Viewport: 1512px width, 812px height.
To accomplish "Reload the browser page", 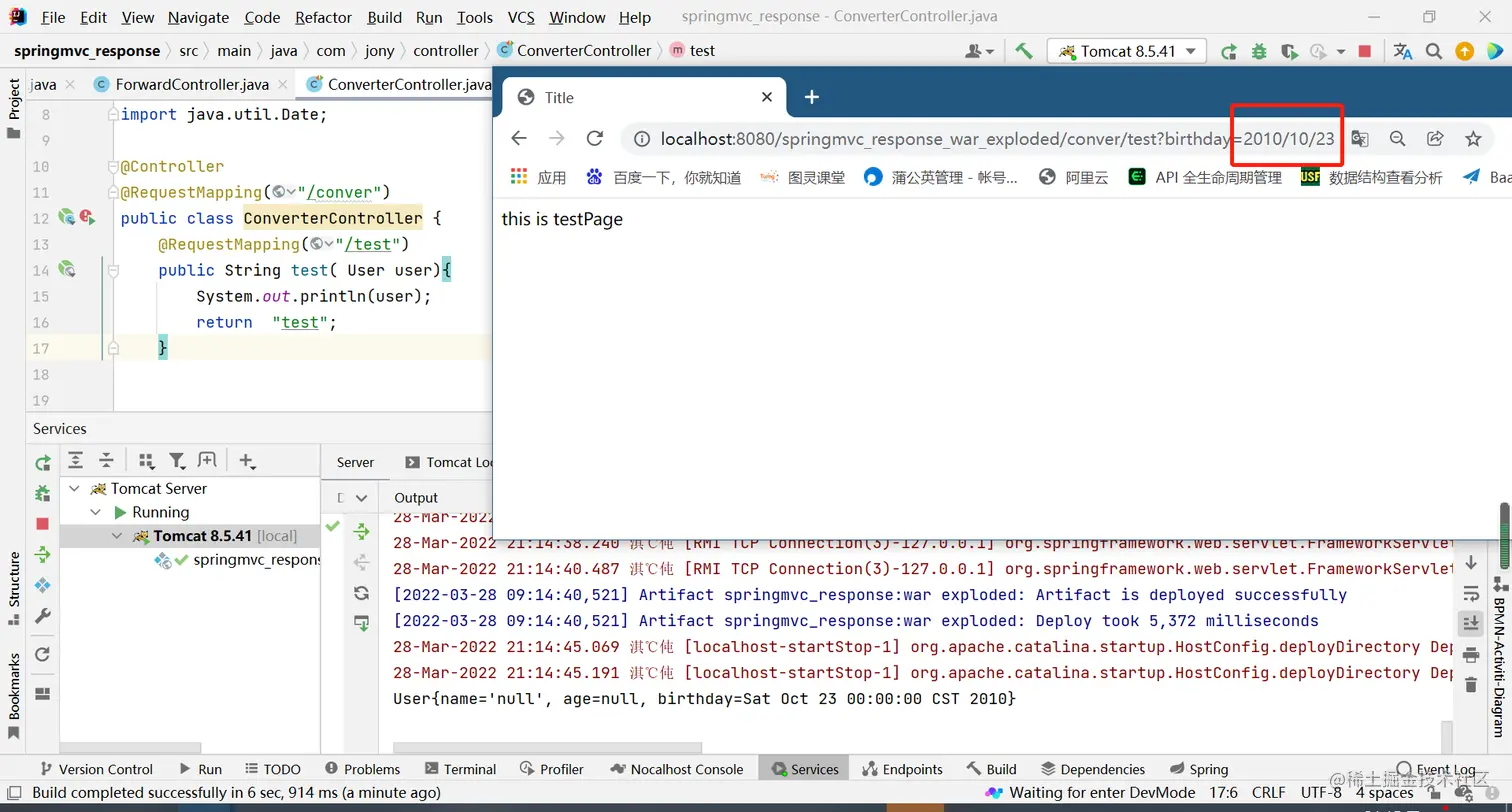I will [x=595, y=139].
